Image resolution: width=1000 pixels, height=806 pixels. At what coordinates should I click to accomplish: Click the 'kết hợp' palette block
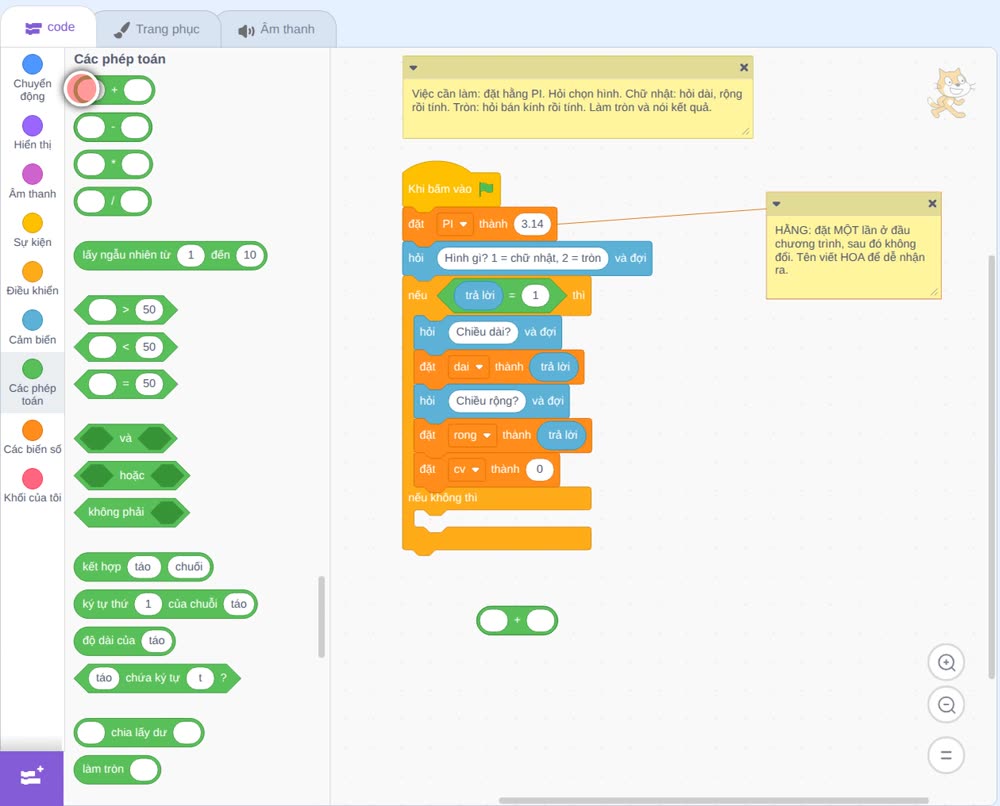[x=143, y=567]
